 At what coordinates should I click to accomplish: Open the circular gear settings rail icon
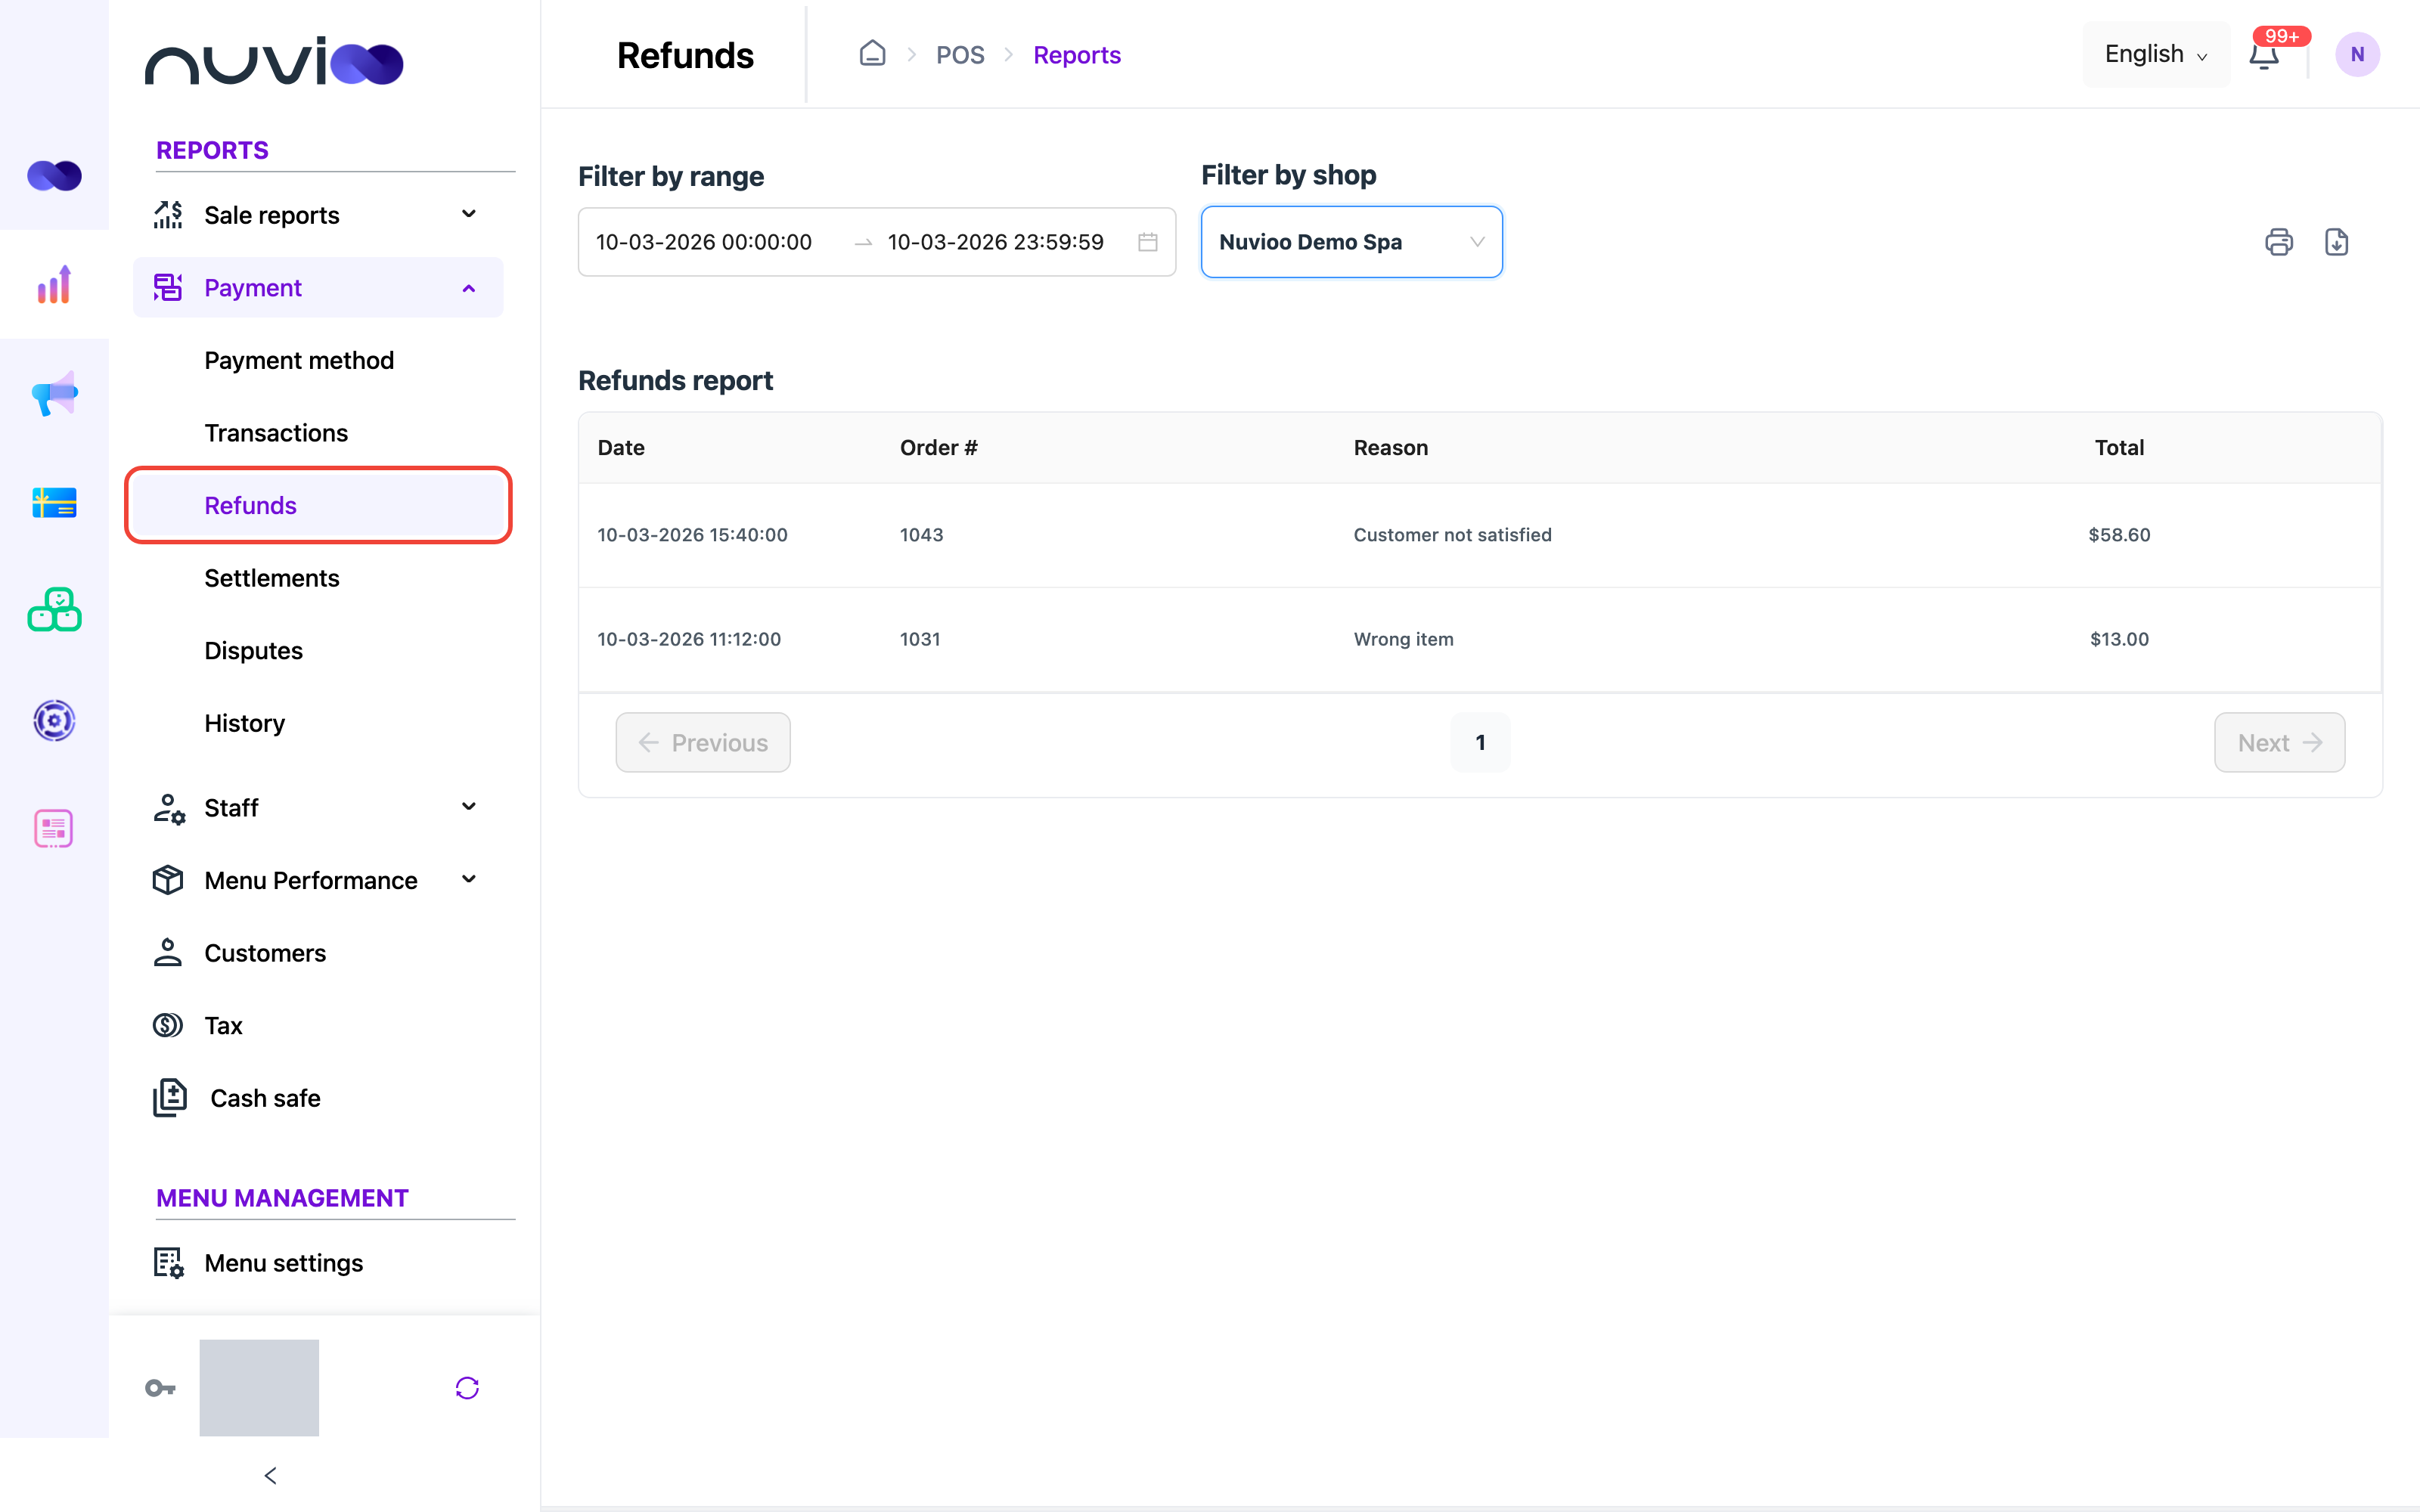(x=54, y=720)
